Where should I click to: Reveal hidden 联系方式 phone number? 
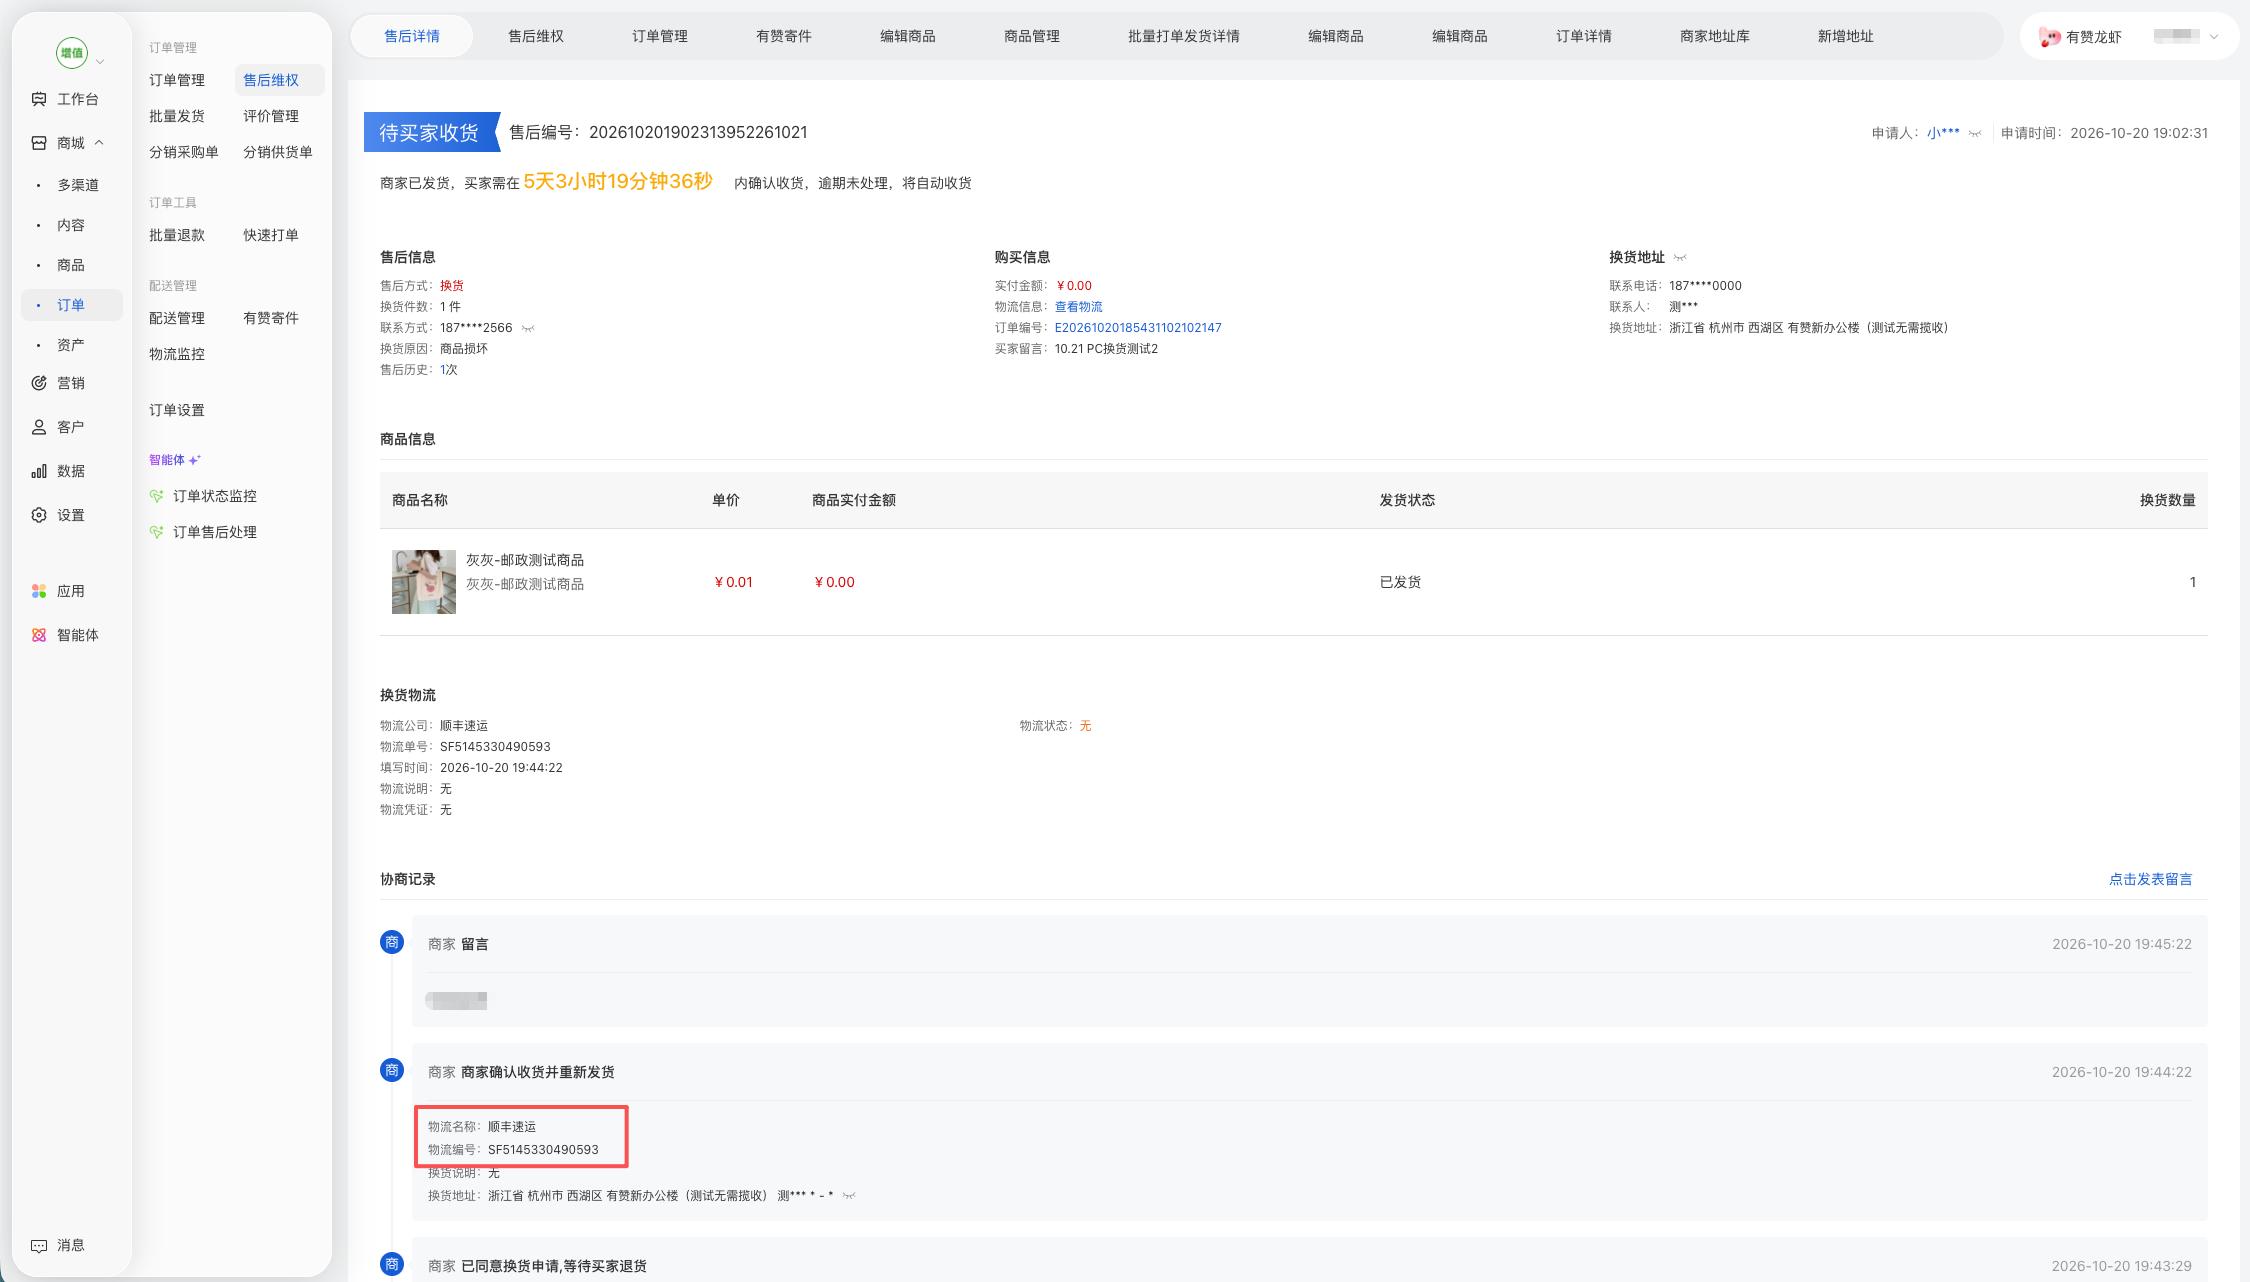click(x=528, y=328)
